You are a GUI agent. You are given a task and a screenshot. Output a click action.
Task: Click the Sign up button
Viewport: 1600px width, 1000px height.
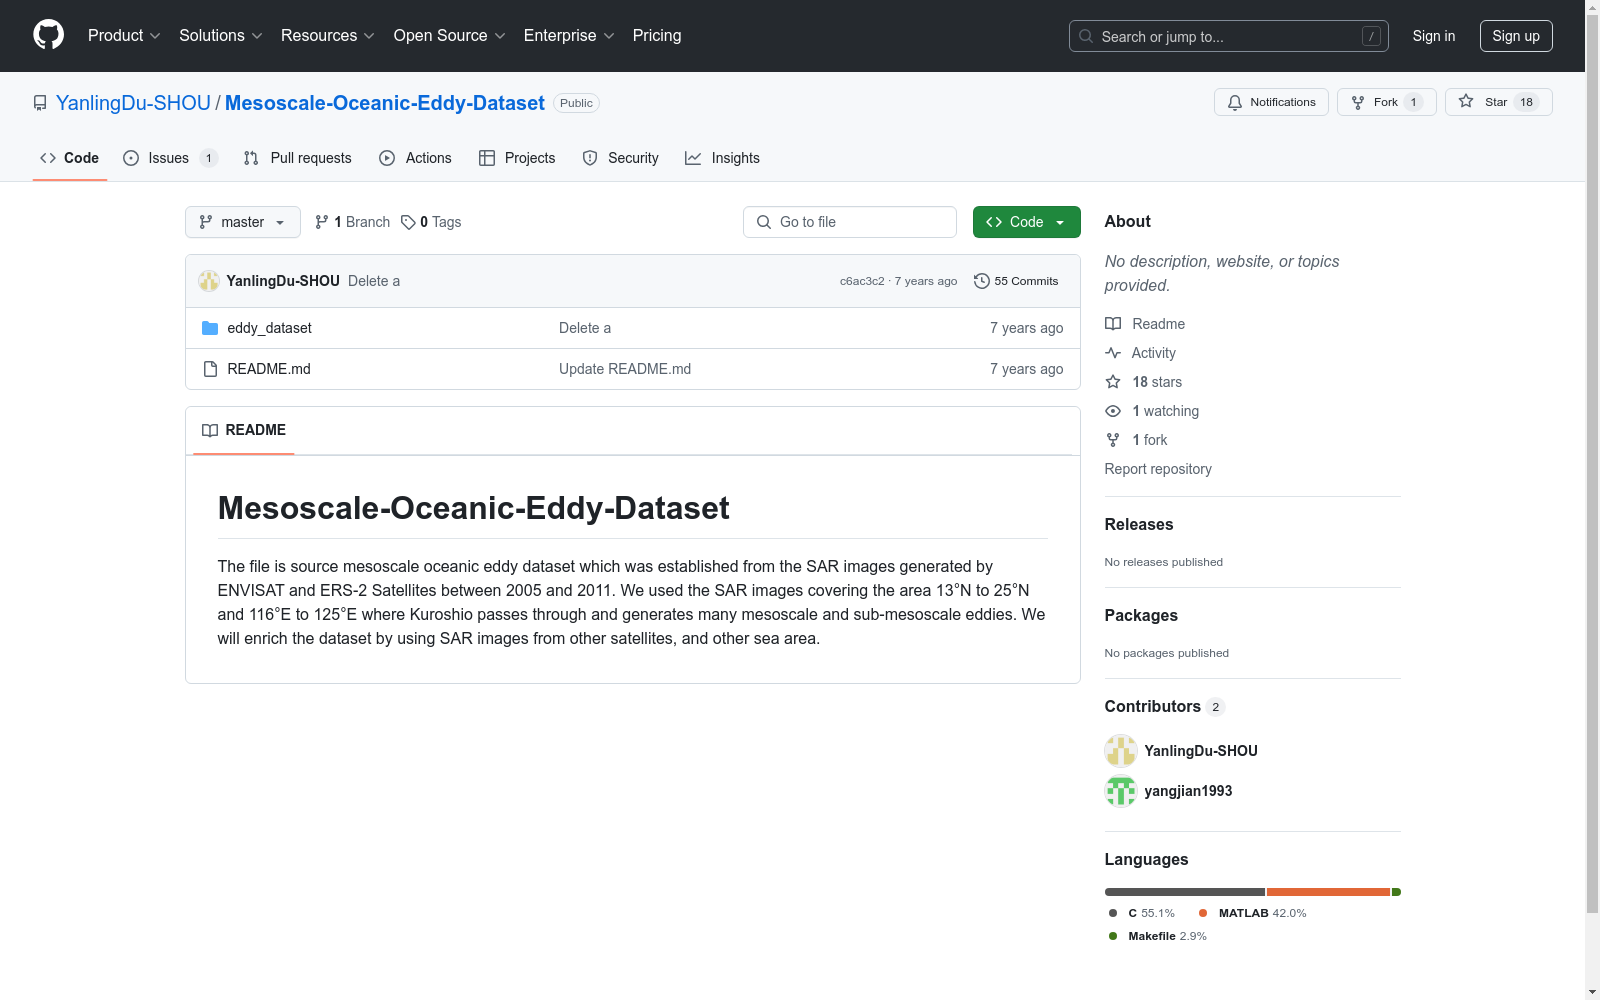pos(1516,36)
